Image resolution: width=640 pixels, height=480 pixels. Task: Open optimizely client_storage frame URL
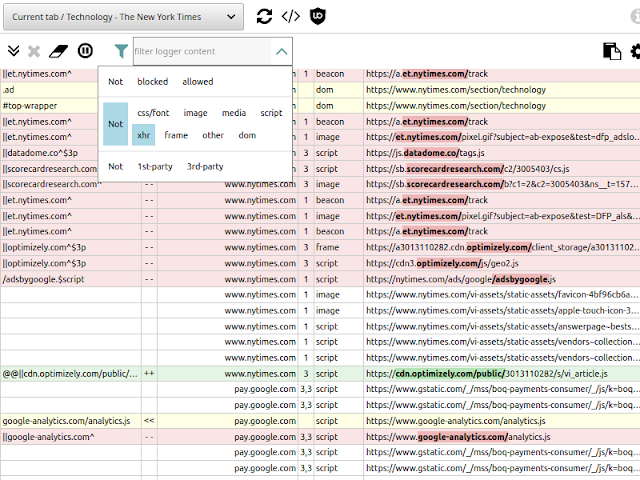tap(502, 248)
